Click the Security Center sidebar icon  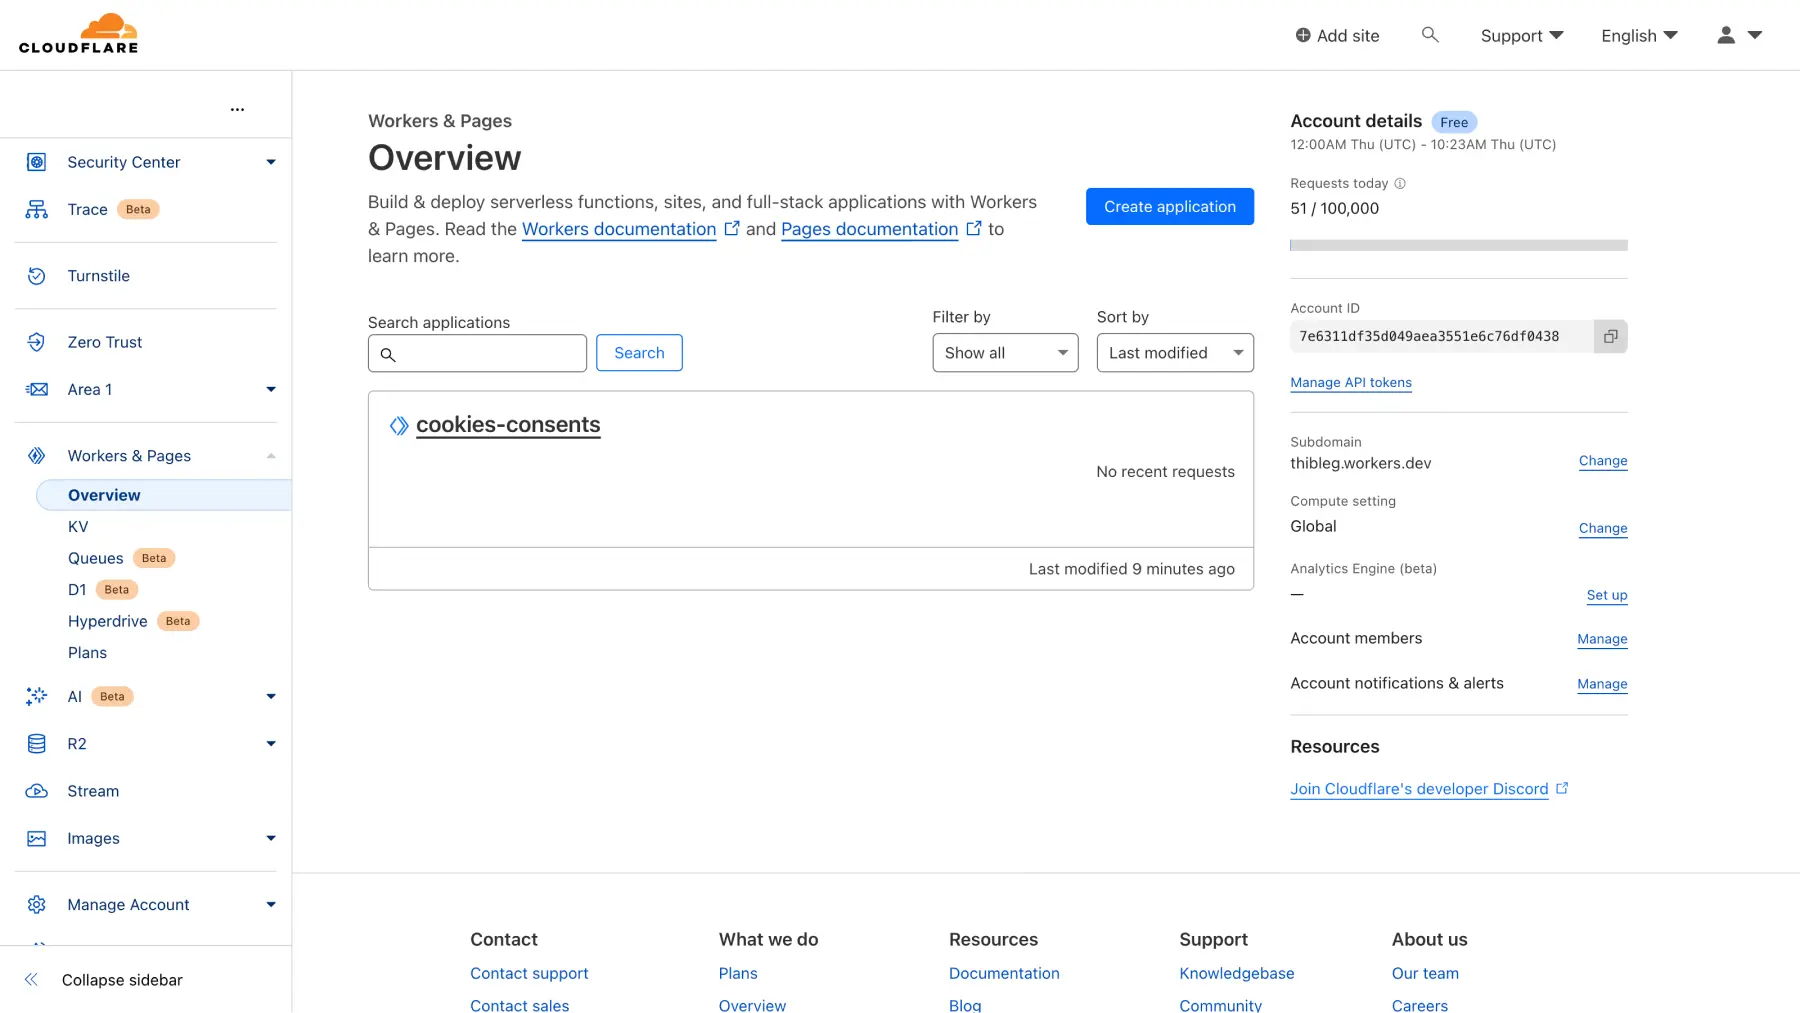(x=37, y=162)
